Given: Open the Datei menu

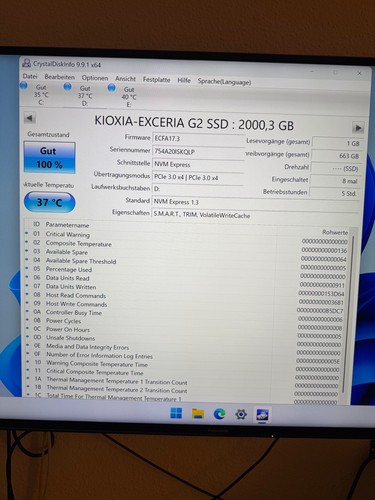Looking at the screenshot, I should point(30,76).
